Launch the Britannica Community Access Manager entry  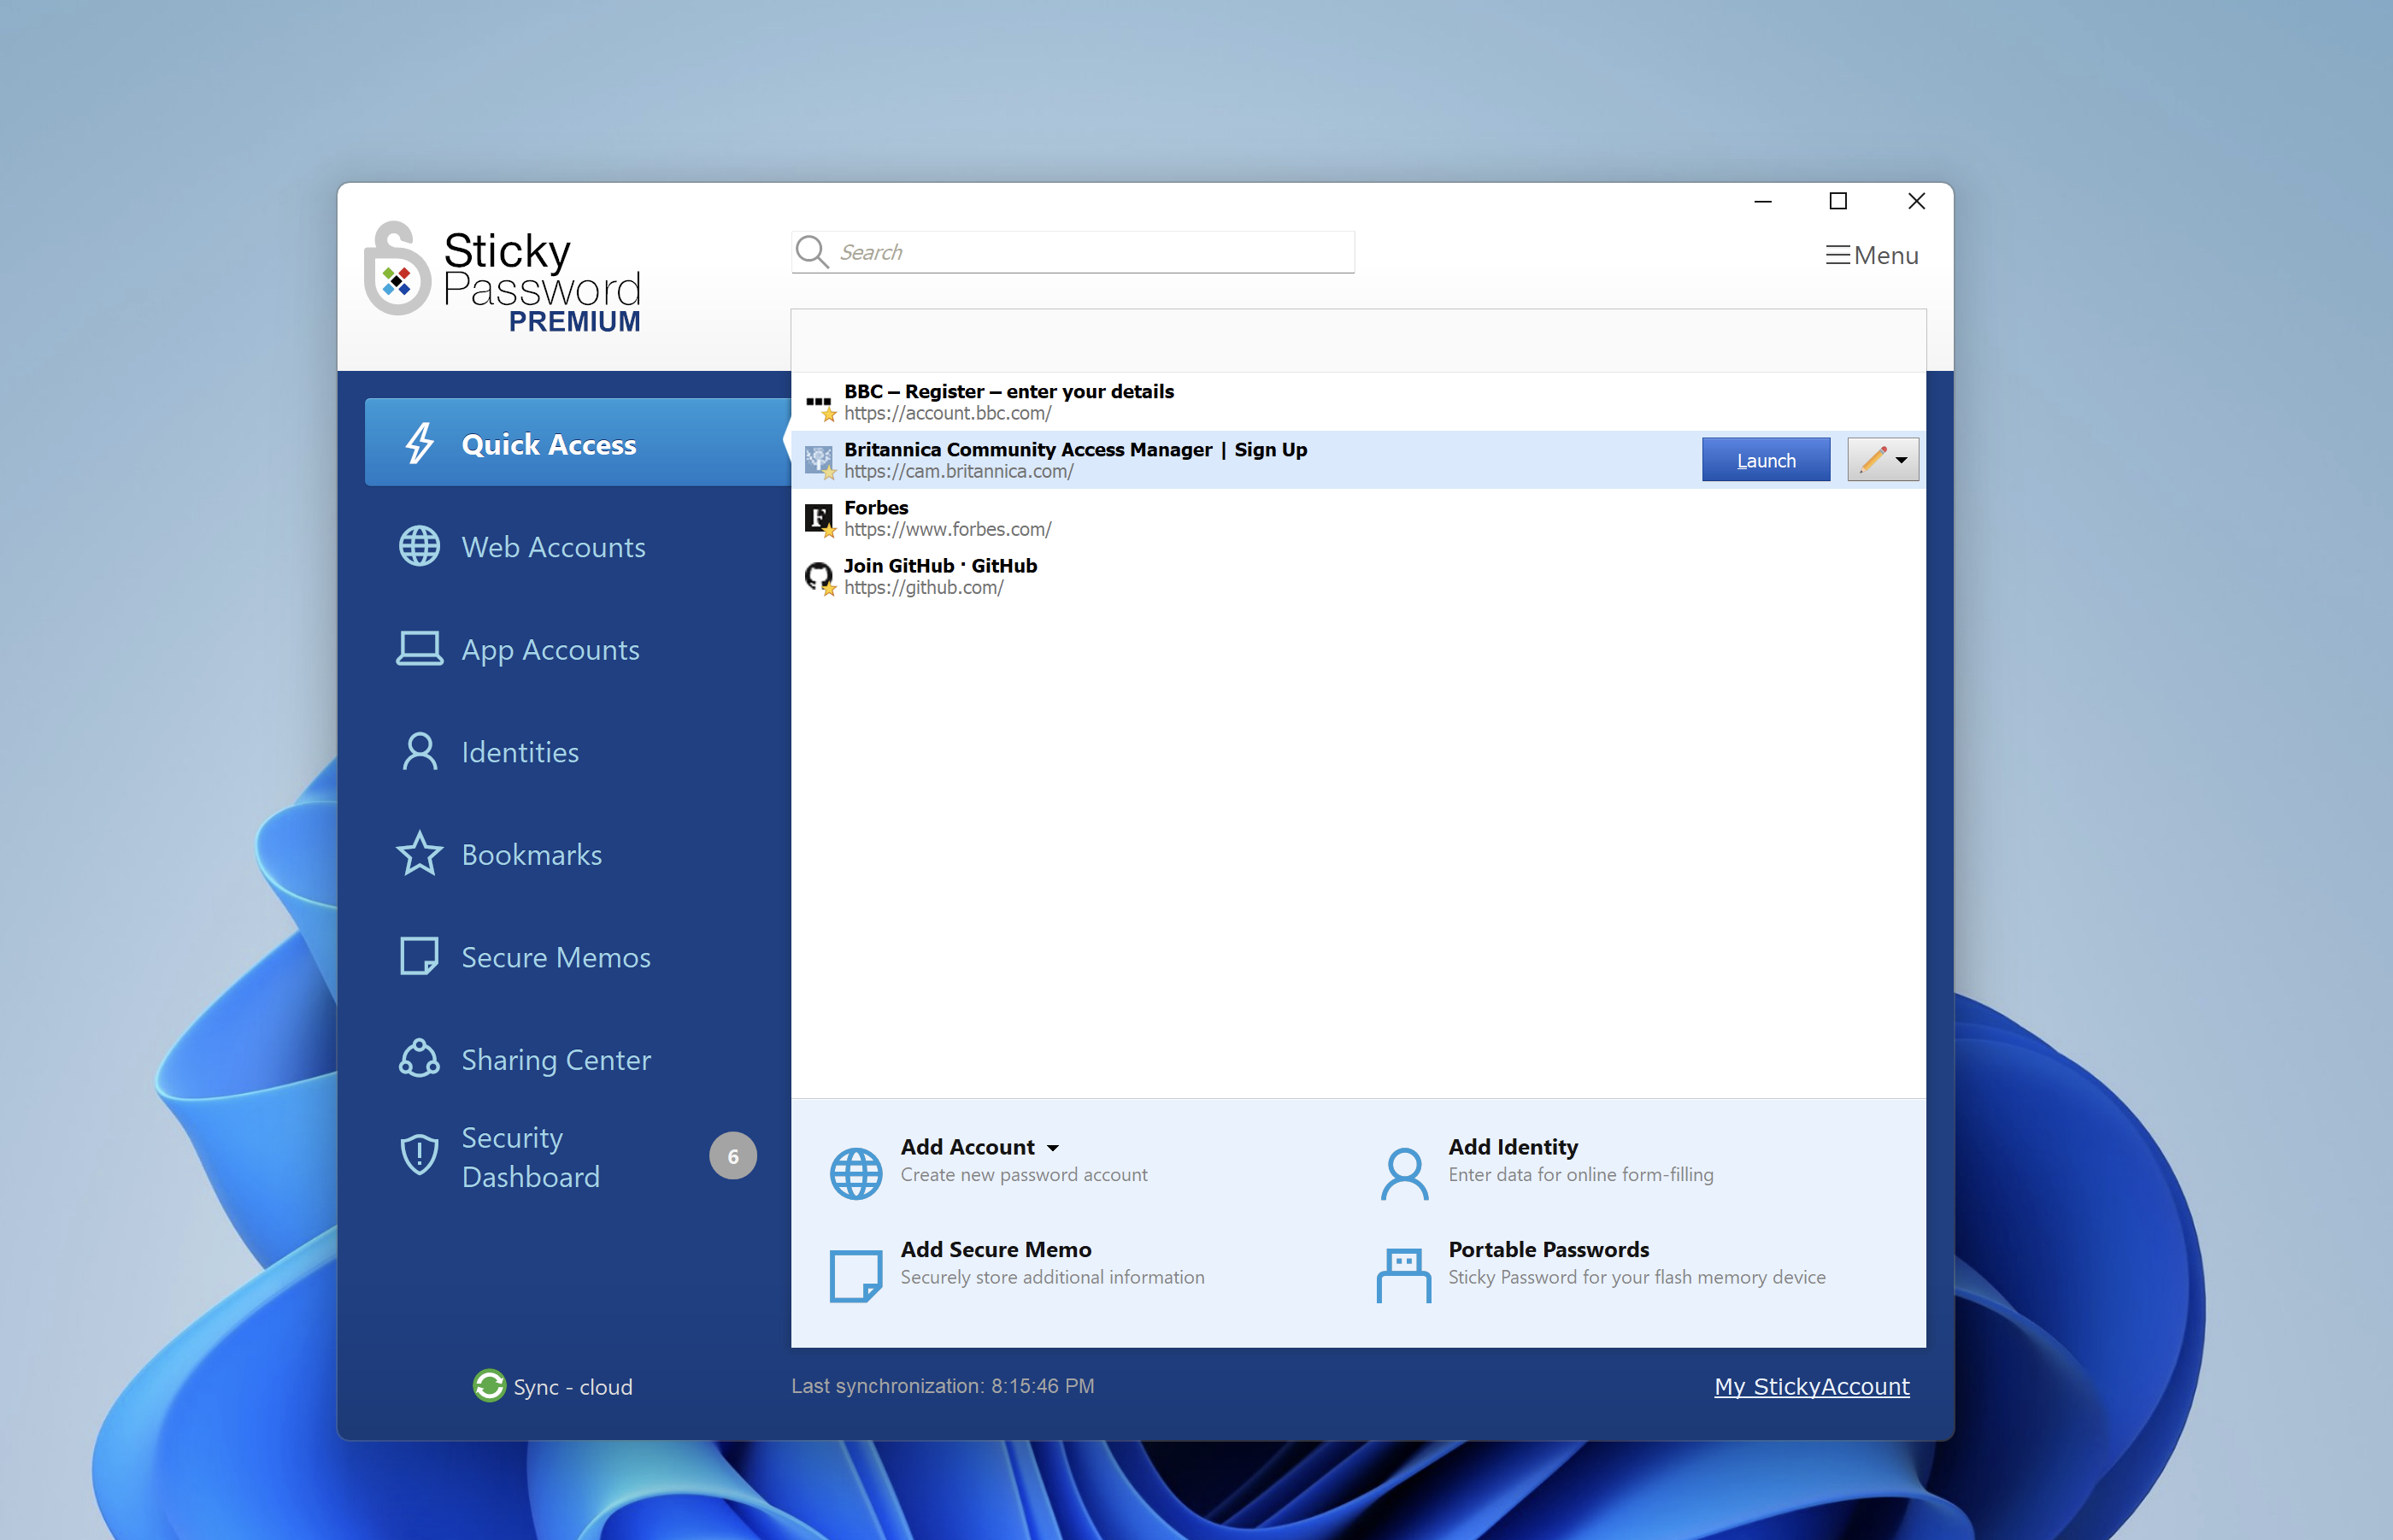point(1765,459)
